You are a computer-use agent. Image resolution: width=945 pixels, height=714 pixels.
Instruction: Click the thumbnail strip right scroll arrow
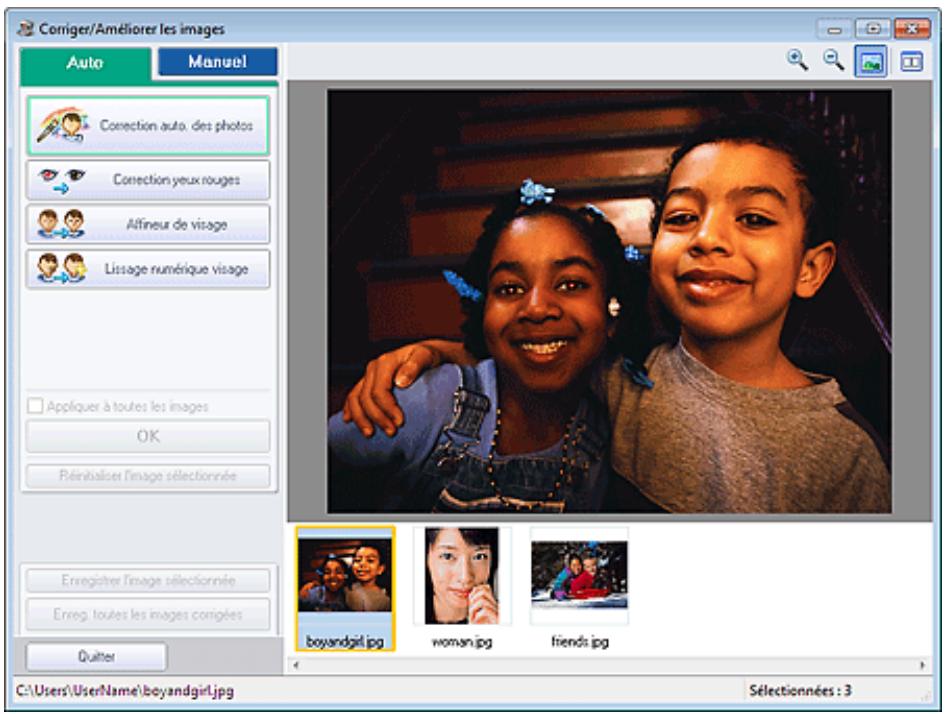pyautogui.click(x=922, y=665)
